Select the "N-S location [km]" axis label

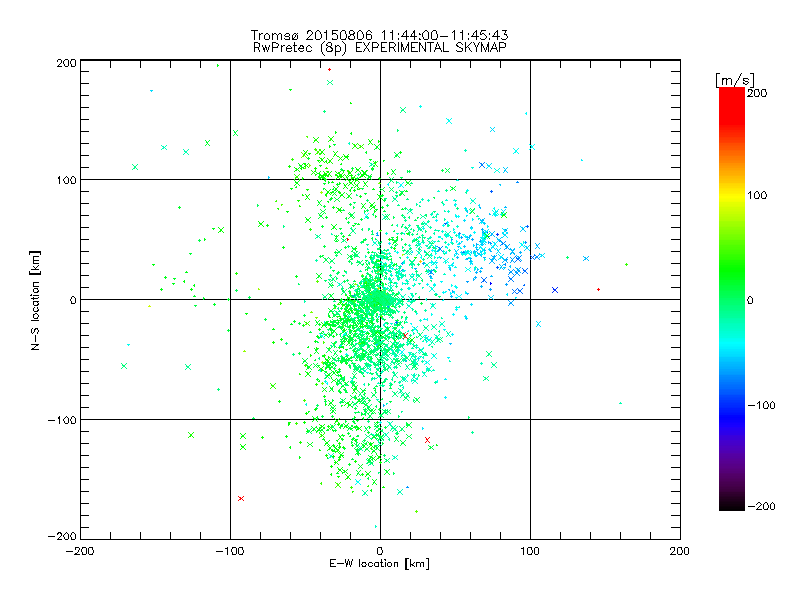35,300
